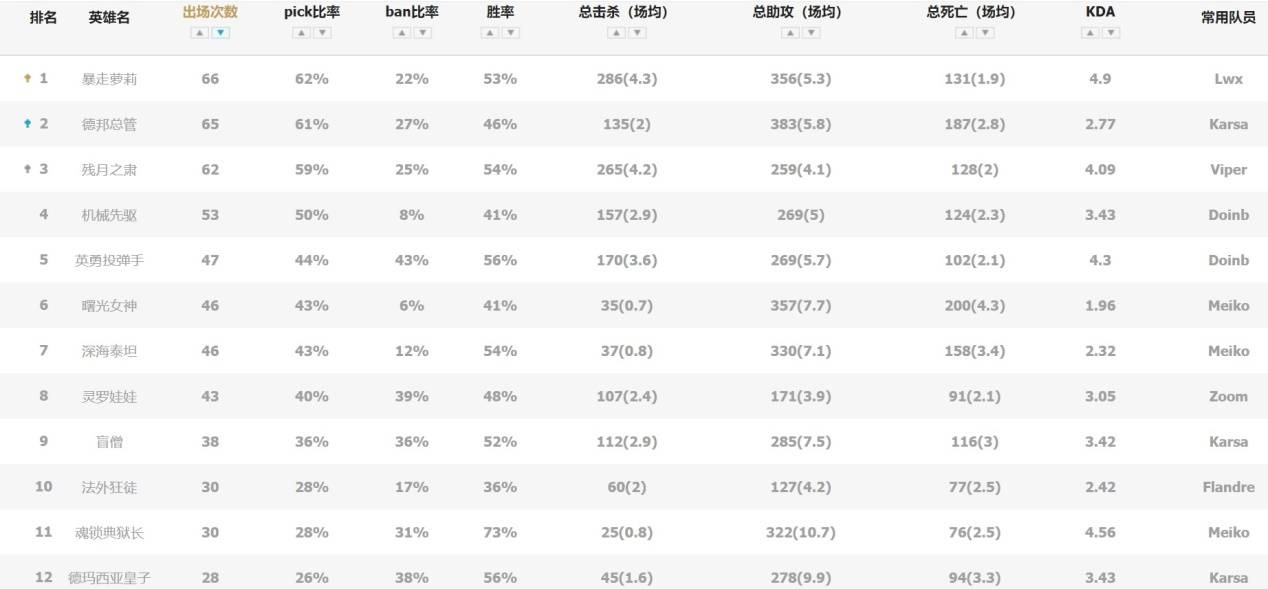This screenshot has width=1268, height=589.
Task: Click the 常用队员 column header
Action: pos(1228,16)
